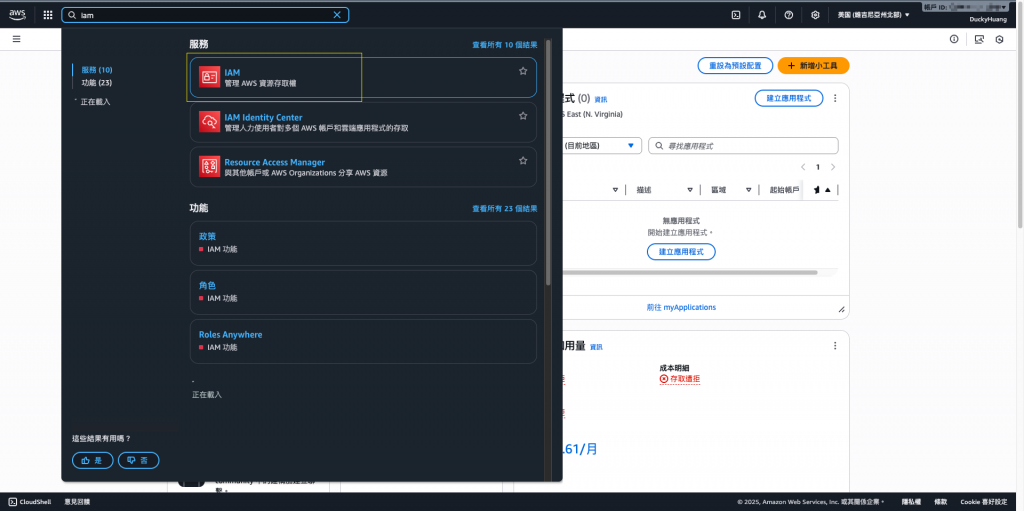
Task: Follow 前往 myApplications link
Action: [x=681, y=307]
